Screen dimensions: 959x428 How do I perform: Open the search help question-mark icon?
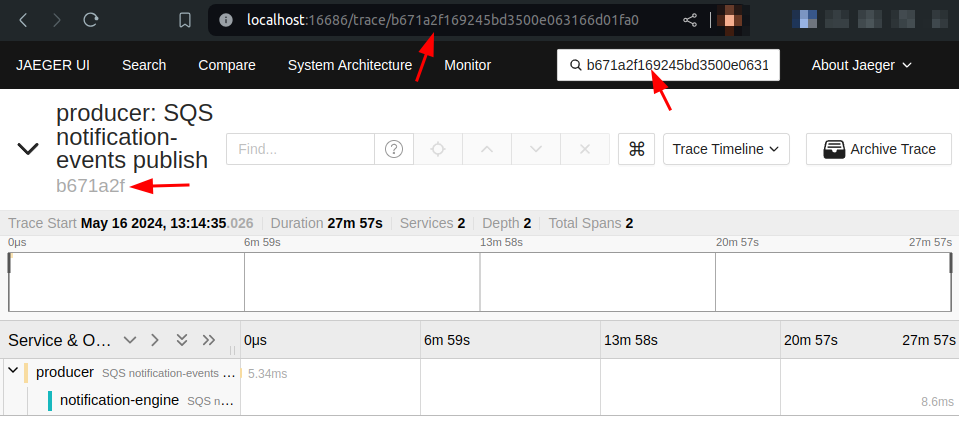pos(394,149)
